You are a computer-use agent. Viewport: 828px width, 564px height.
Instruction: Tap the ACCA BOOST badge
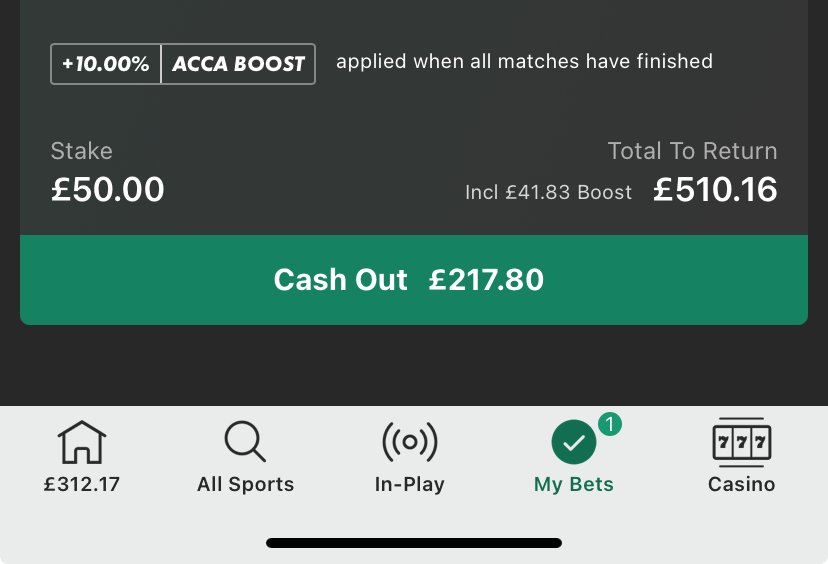(238, 64)
